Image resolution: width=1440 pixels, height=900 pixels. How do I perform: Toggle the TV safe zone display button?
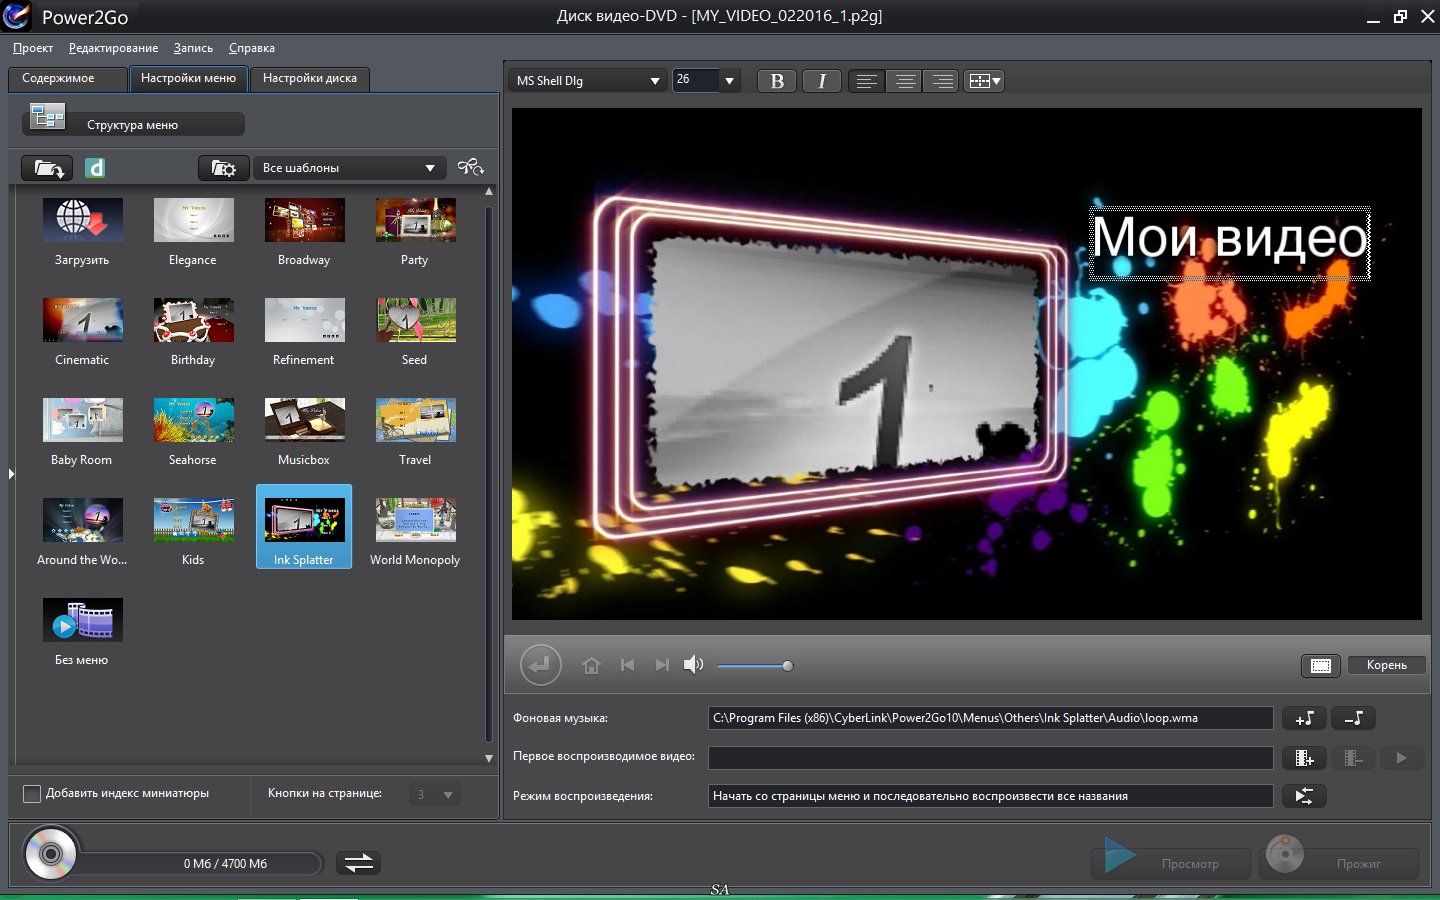point(1320,666)
